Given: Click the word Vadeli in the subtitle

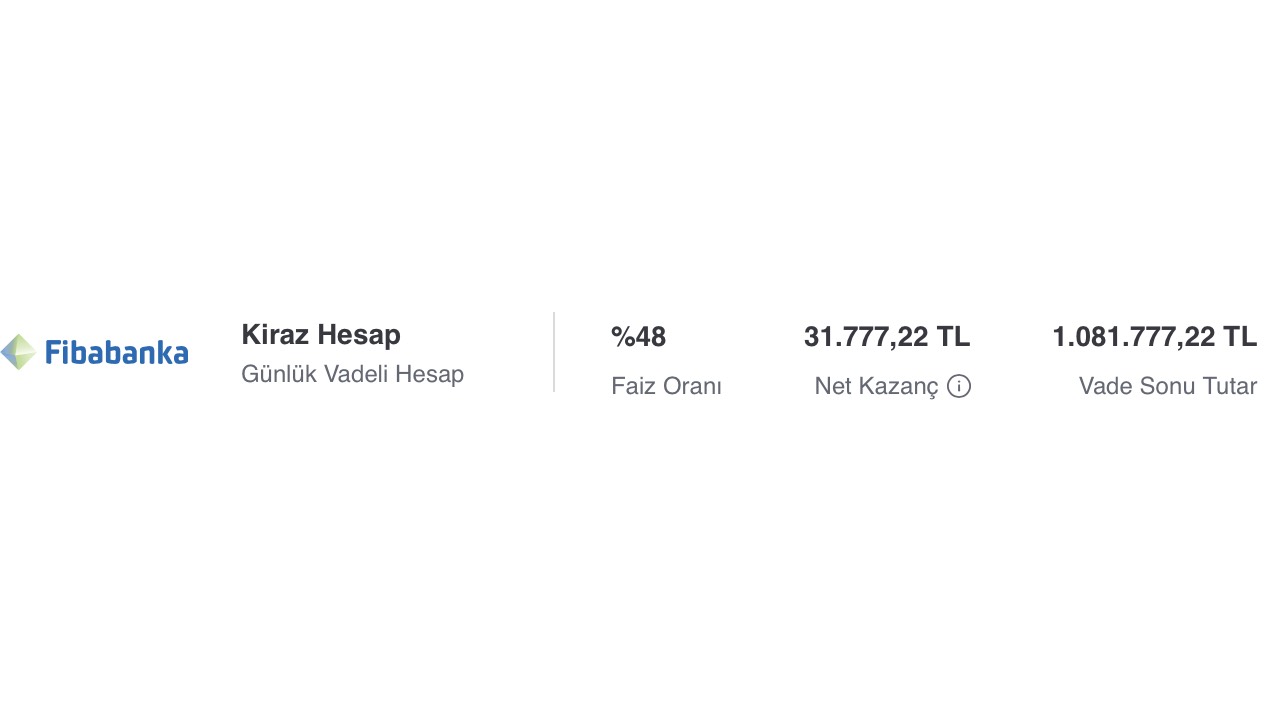Looking at the screenshot, I should coord(355,374).
